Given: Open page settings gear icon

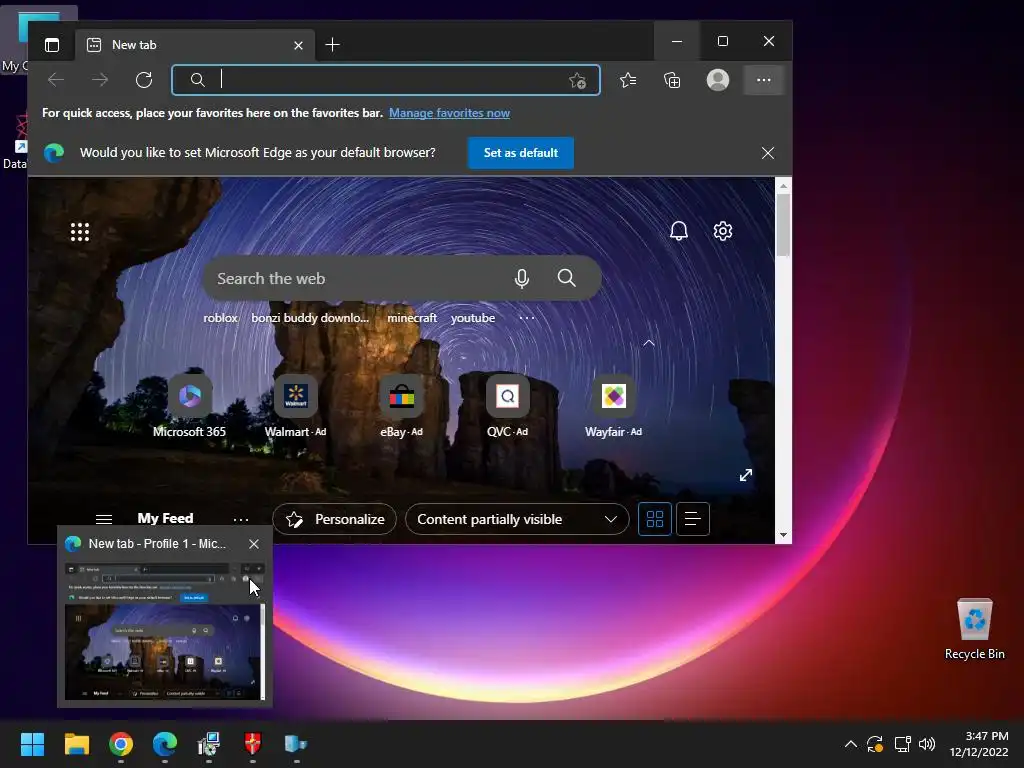Looking at the screenshot, I should (x=722, y=231).
